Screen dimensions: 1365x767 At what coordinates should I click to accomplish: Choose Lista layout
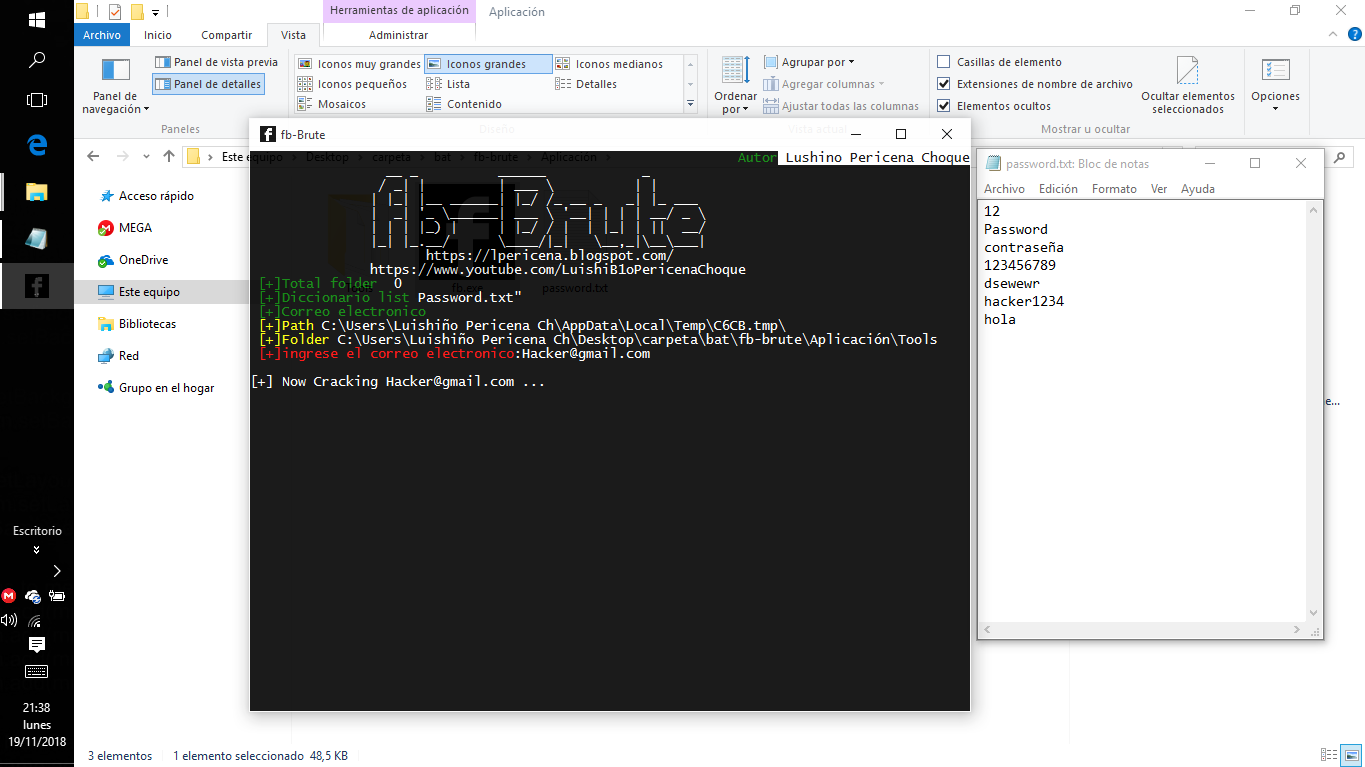448,84
